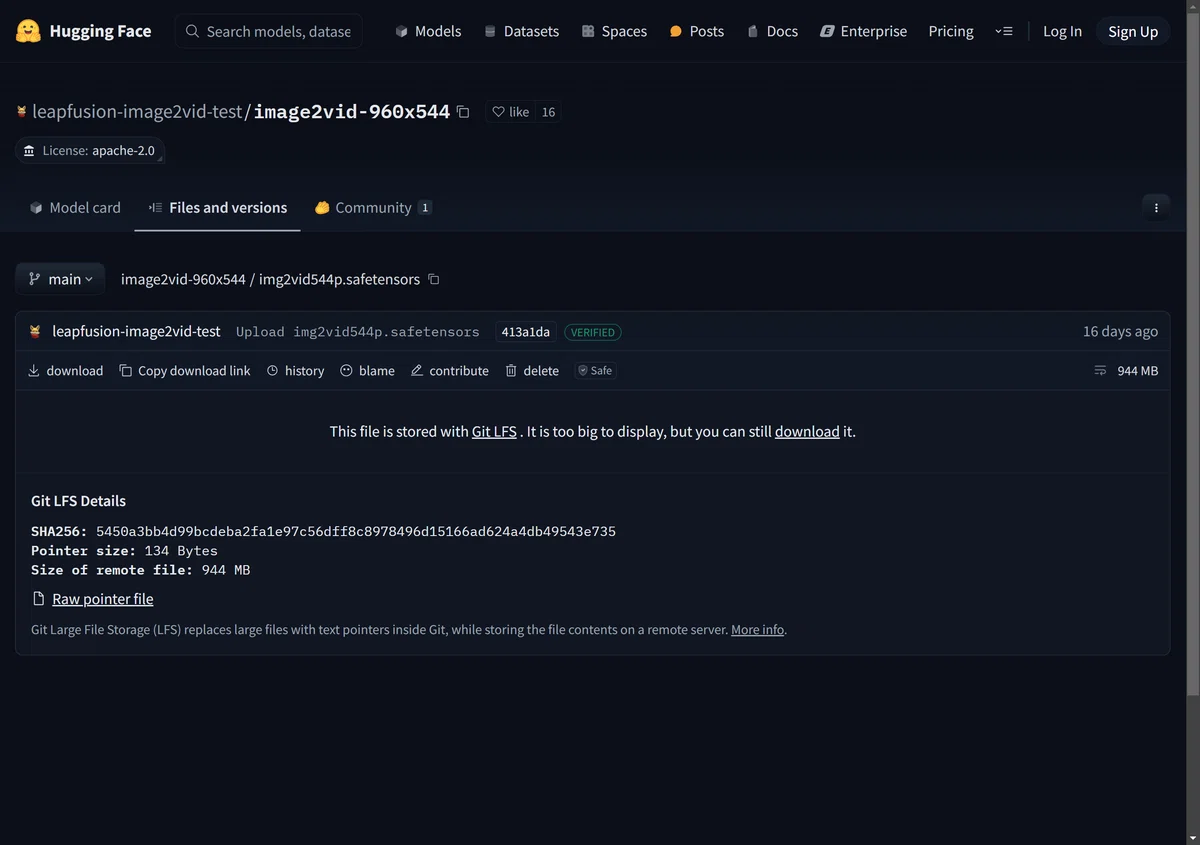Click the License apache-2.0 tag

(x=90, y=150)
